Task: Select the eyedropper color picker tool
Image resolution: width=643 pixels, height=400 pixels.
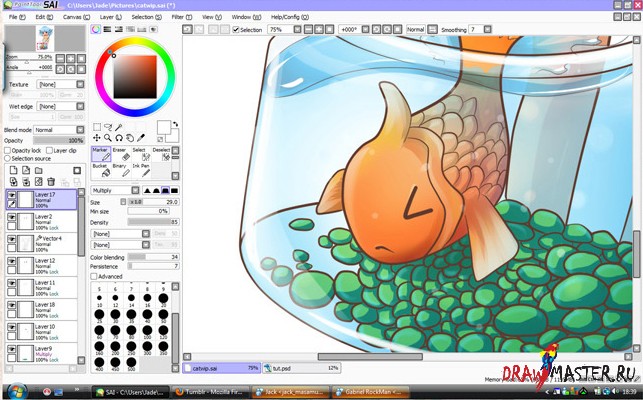Action: [x=141, y=138]
